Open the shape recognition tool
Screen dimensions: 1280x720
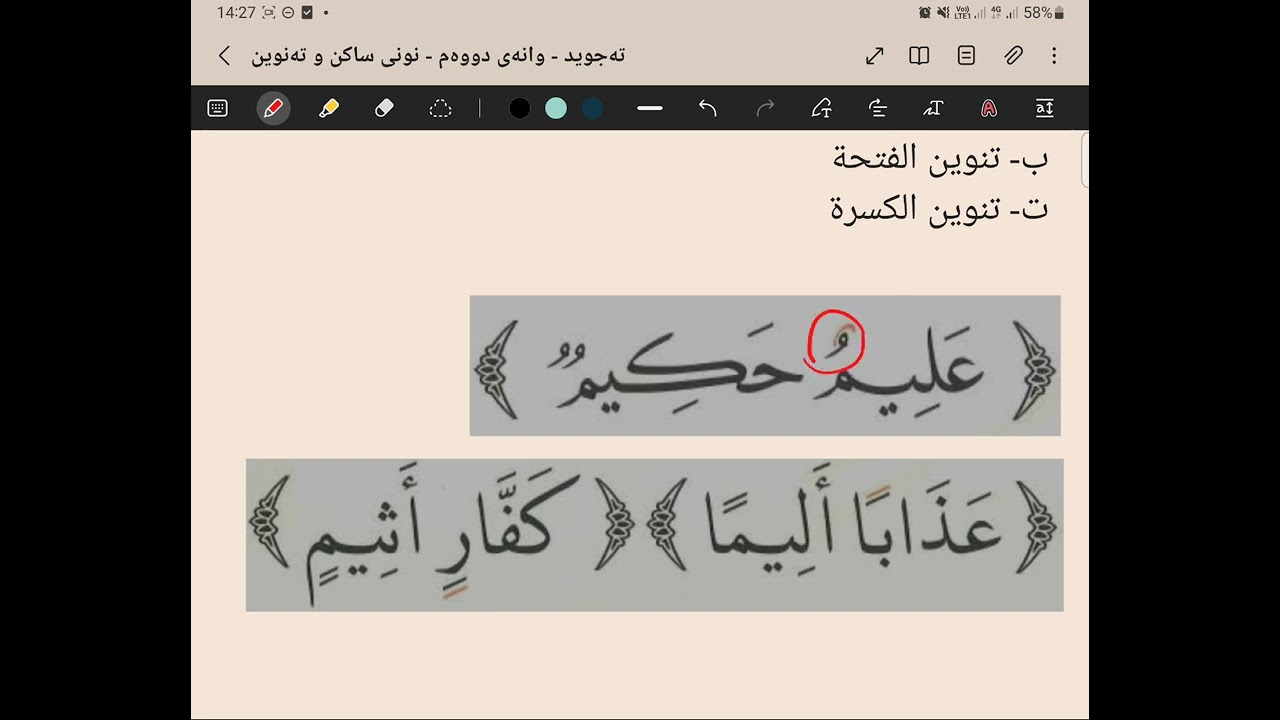coord(822,109)
